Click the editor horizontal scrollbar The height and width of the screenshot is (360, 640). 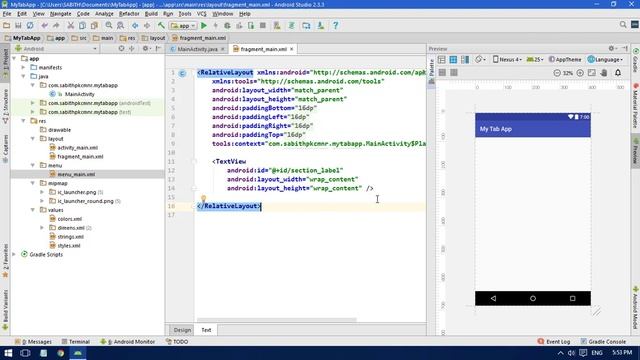(x=277, y=320)
